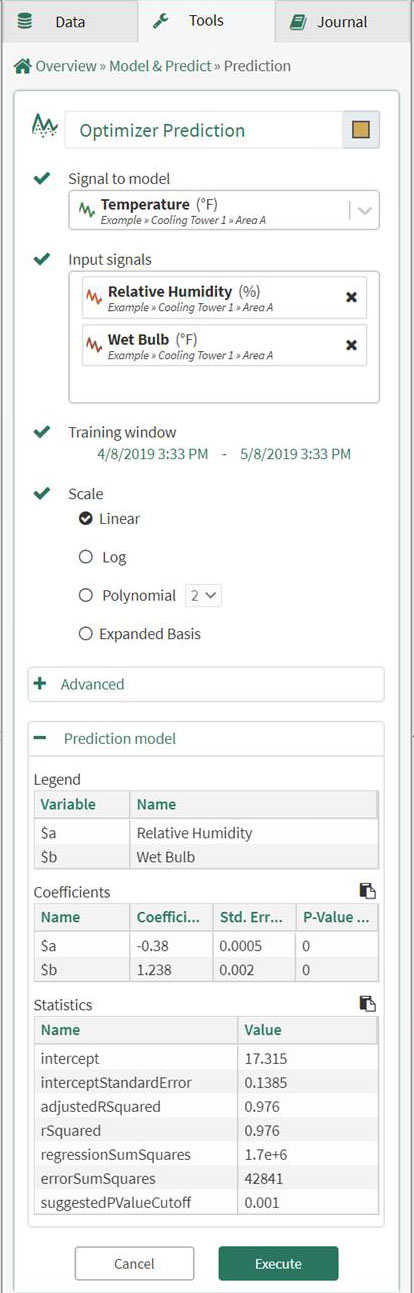Click the Relative Humidity signal icon
414x1293 pixels.
pyautogui.click(x=94, y=298)
